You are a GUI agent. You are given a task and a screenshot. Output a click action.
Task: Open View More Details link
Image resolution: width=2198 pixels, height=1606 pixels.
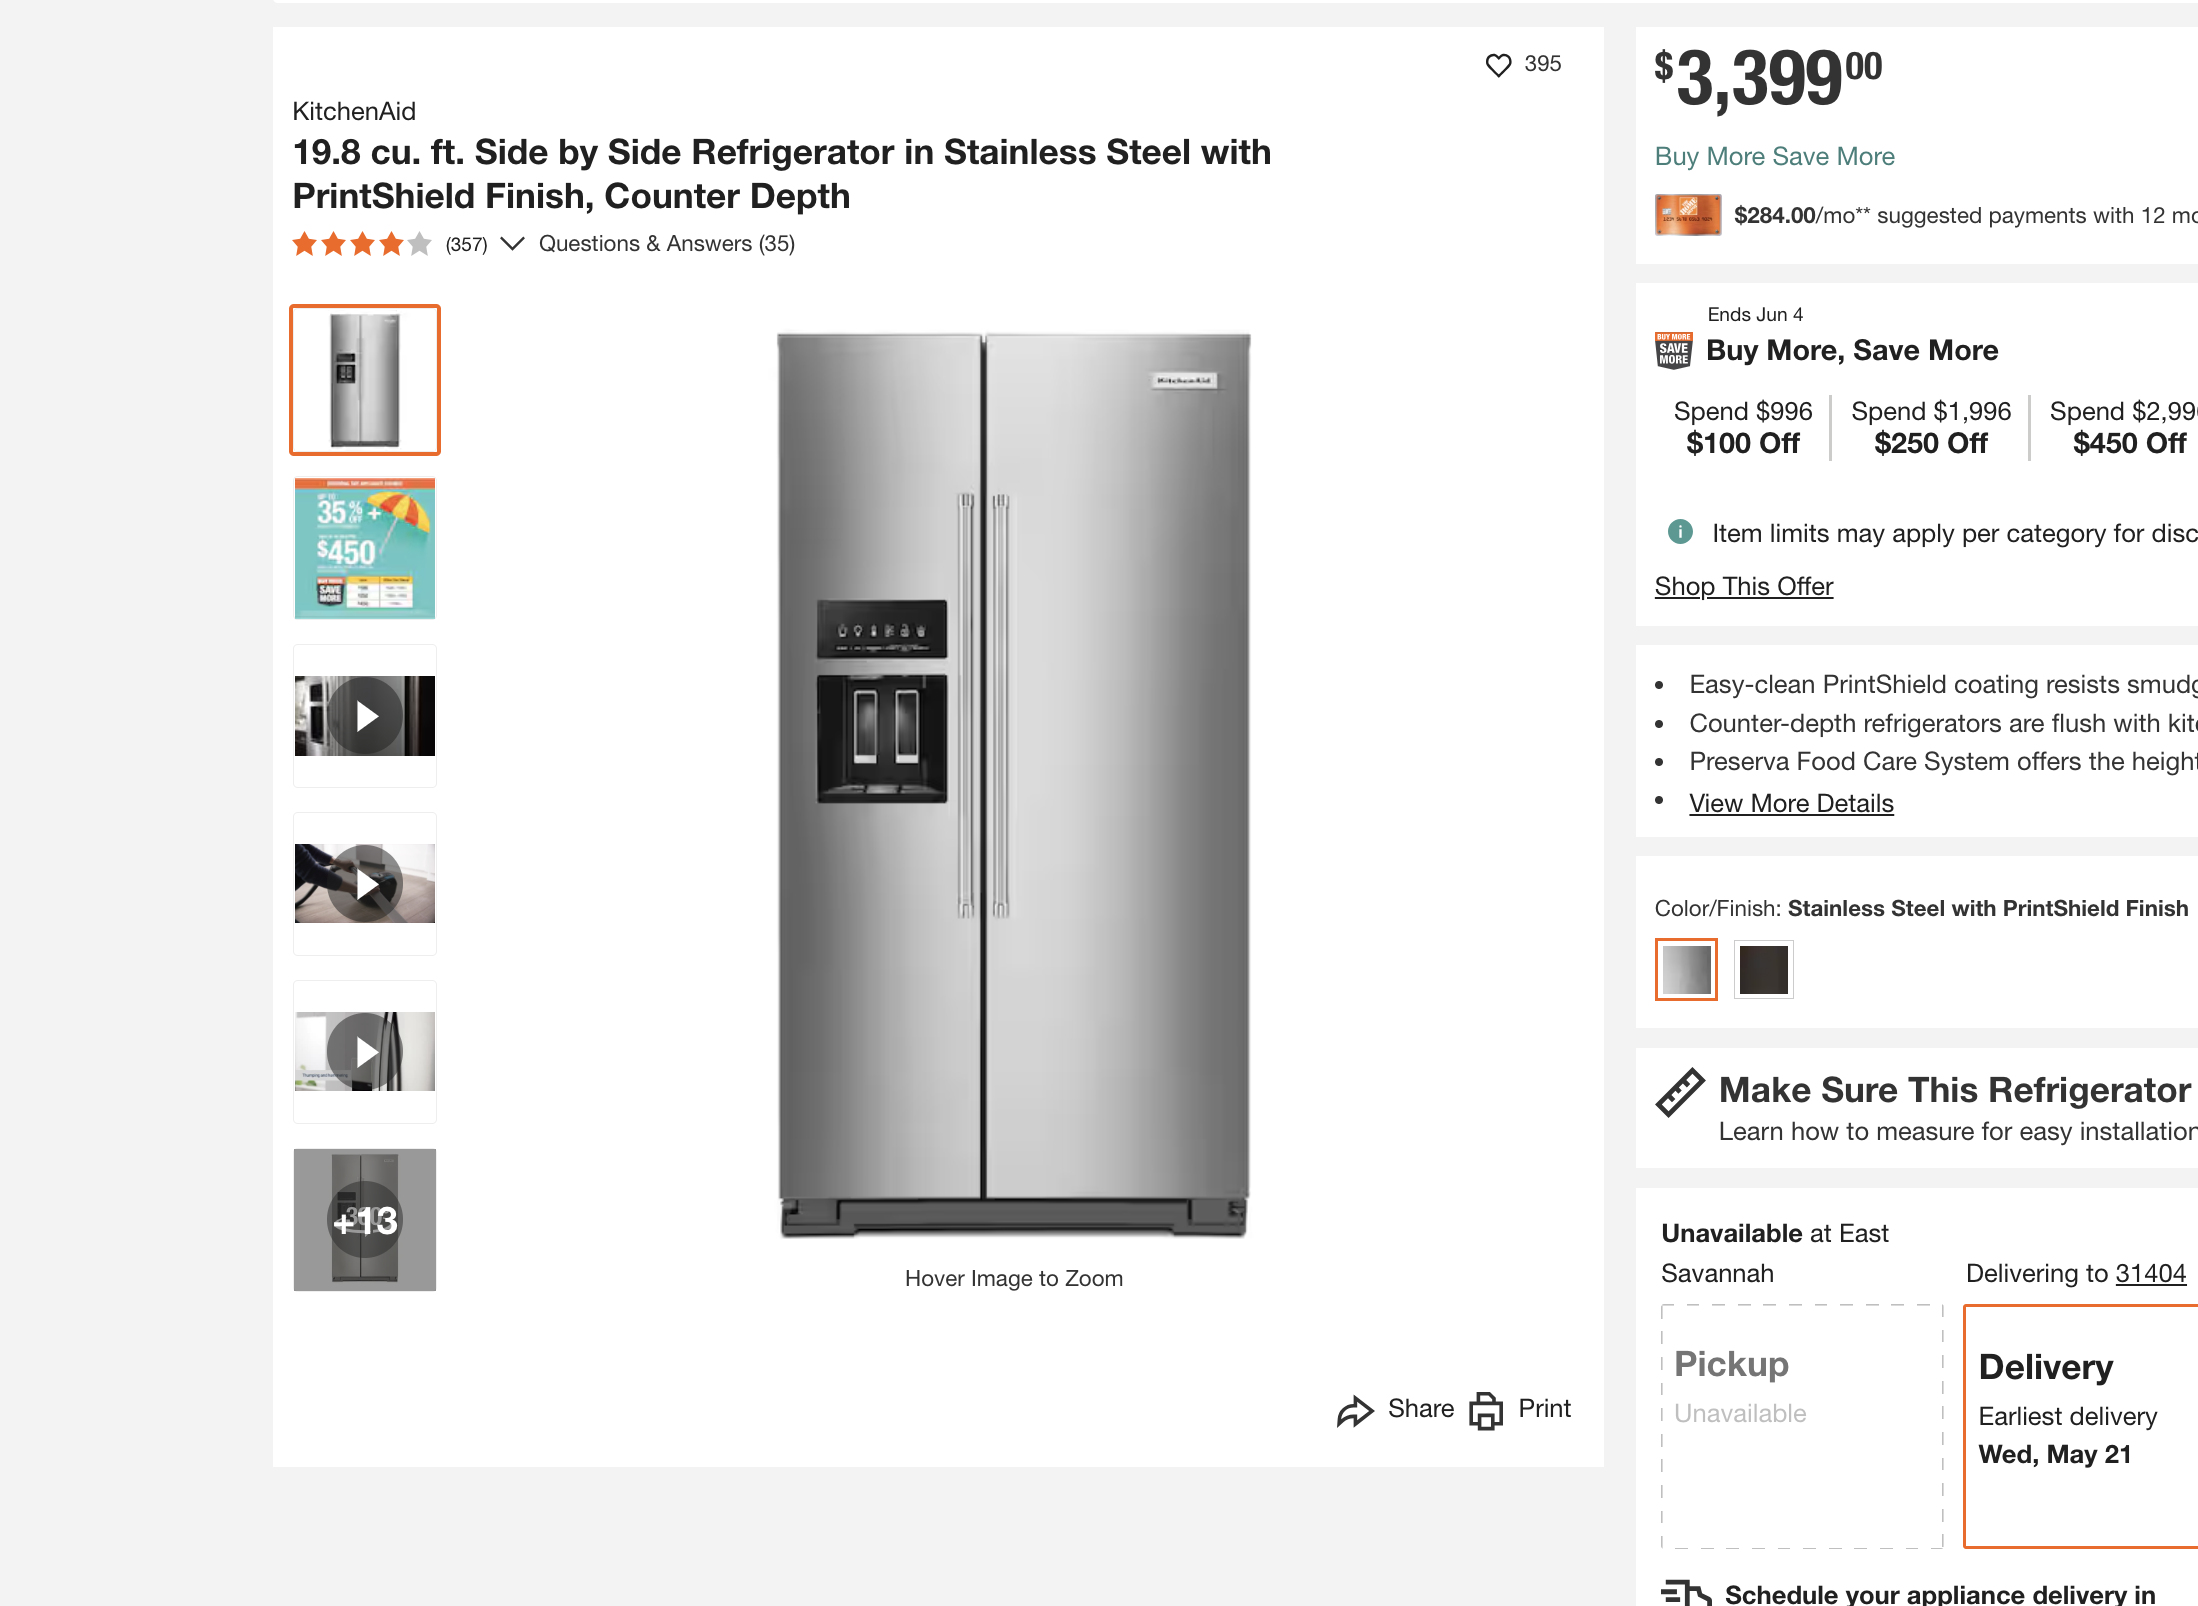pyautogui.click(x=1791, y=803)
